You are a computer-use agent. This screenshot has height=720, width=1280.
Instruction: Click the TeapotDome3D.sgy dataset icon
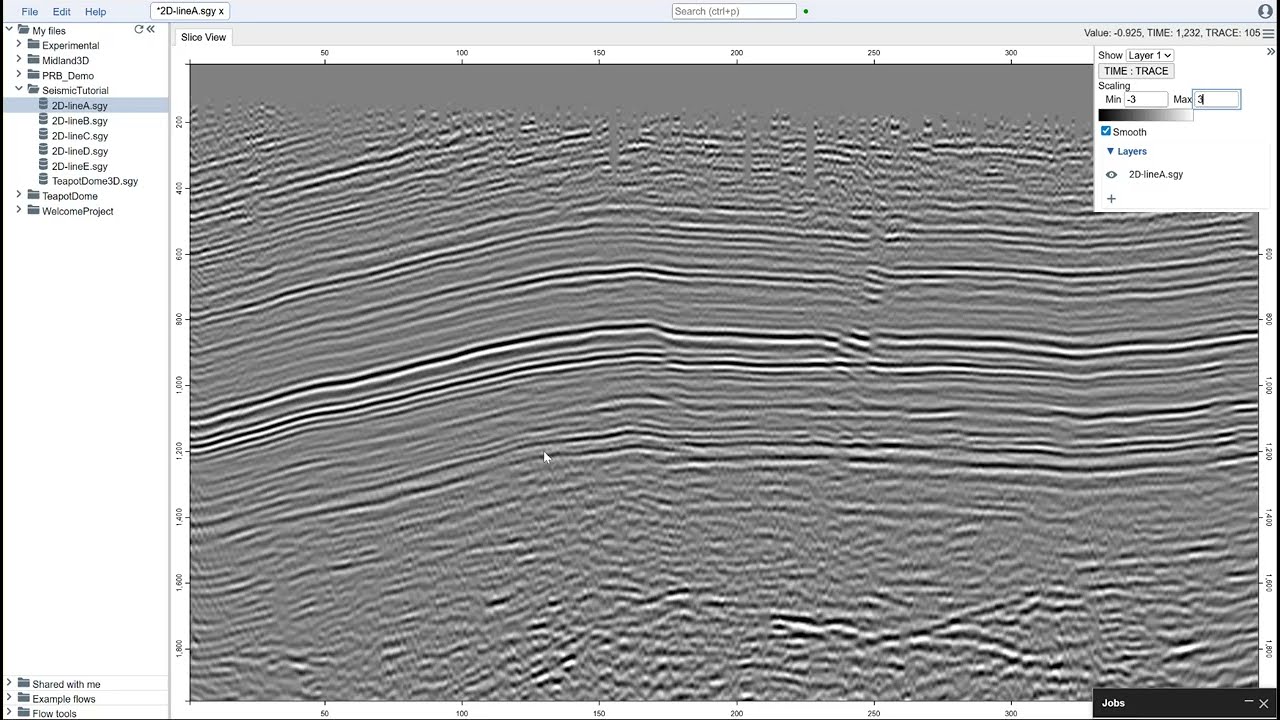point(43,180)
